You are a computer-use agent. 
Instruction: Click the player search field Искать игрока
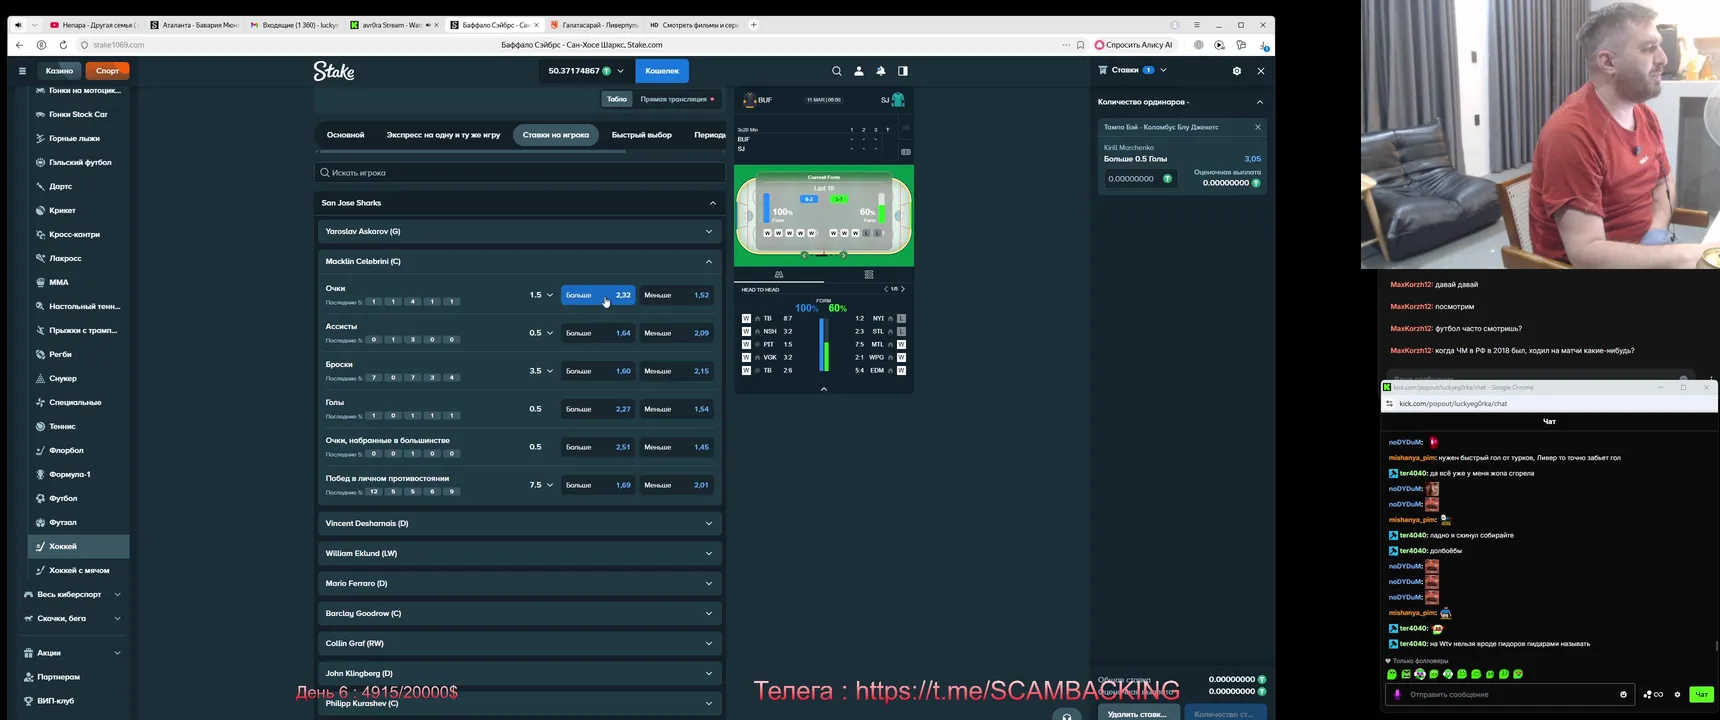pos(519,173)
